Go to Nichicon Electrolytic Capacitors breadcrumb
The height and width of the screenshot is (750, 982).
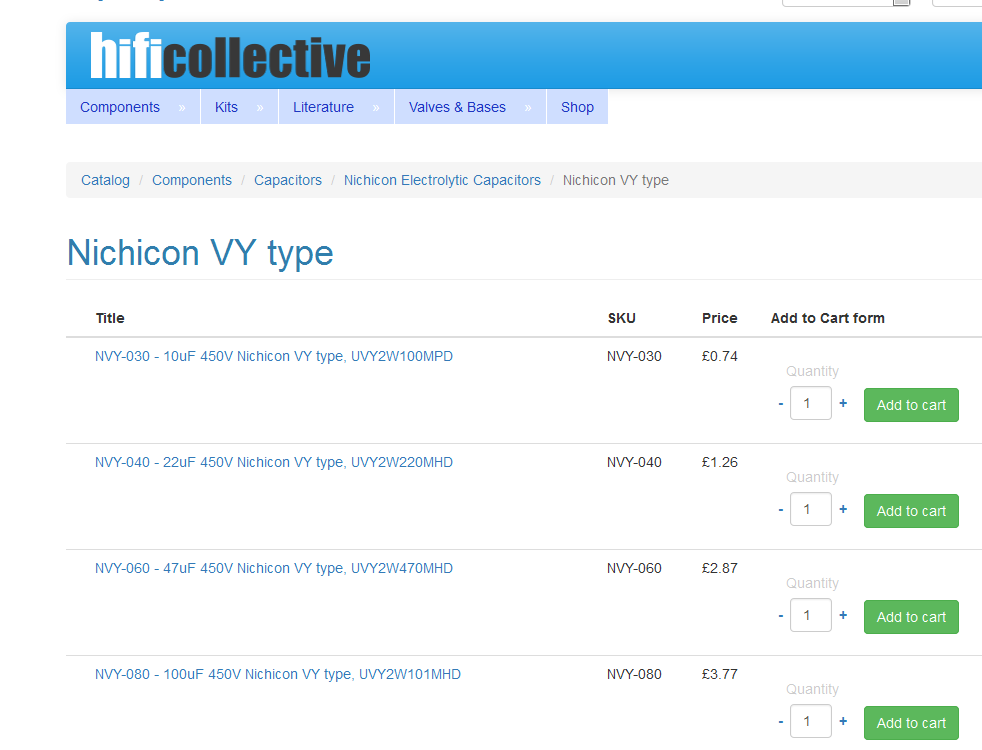pyautogui.click(x=442, y=180)
